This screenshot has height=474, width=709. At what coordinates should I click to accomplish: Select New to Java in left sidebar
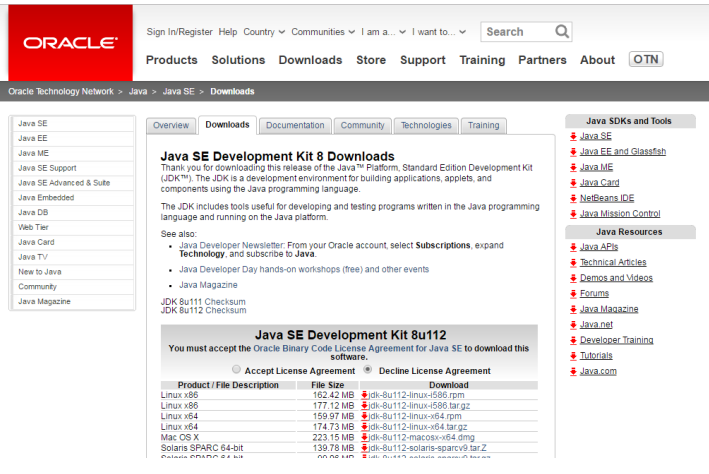tap(74, 272)
